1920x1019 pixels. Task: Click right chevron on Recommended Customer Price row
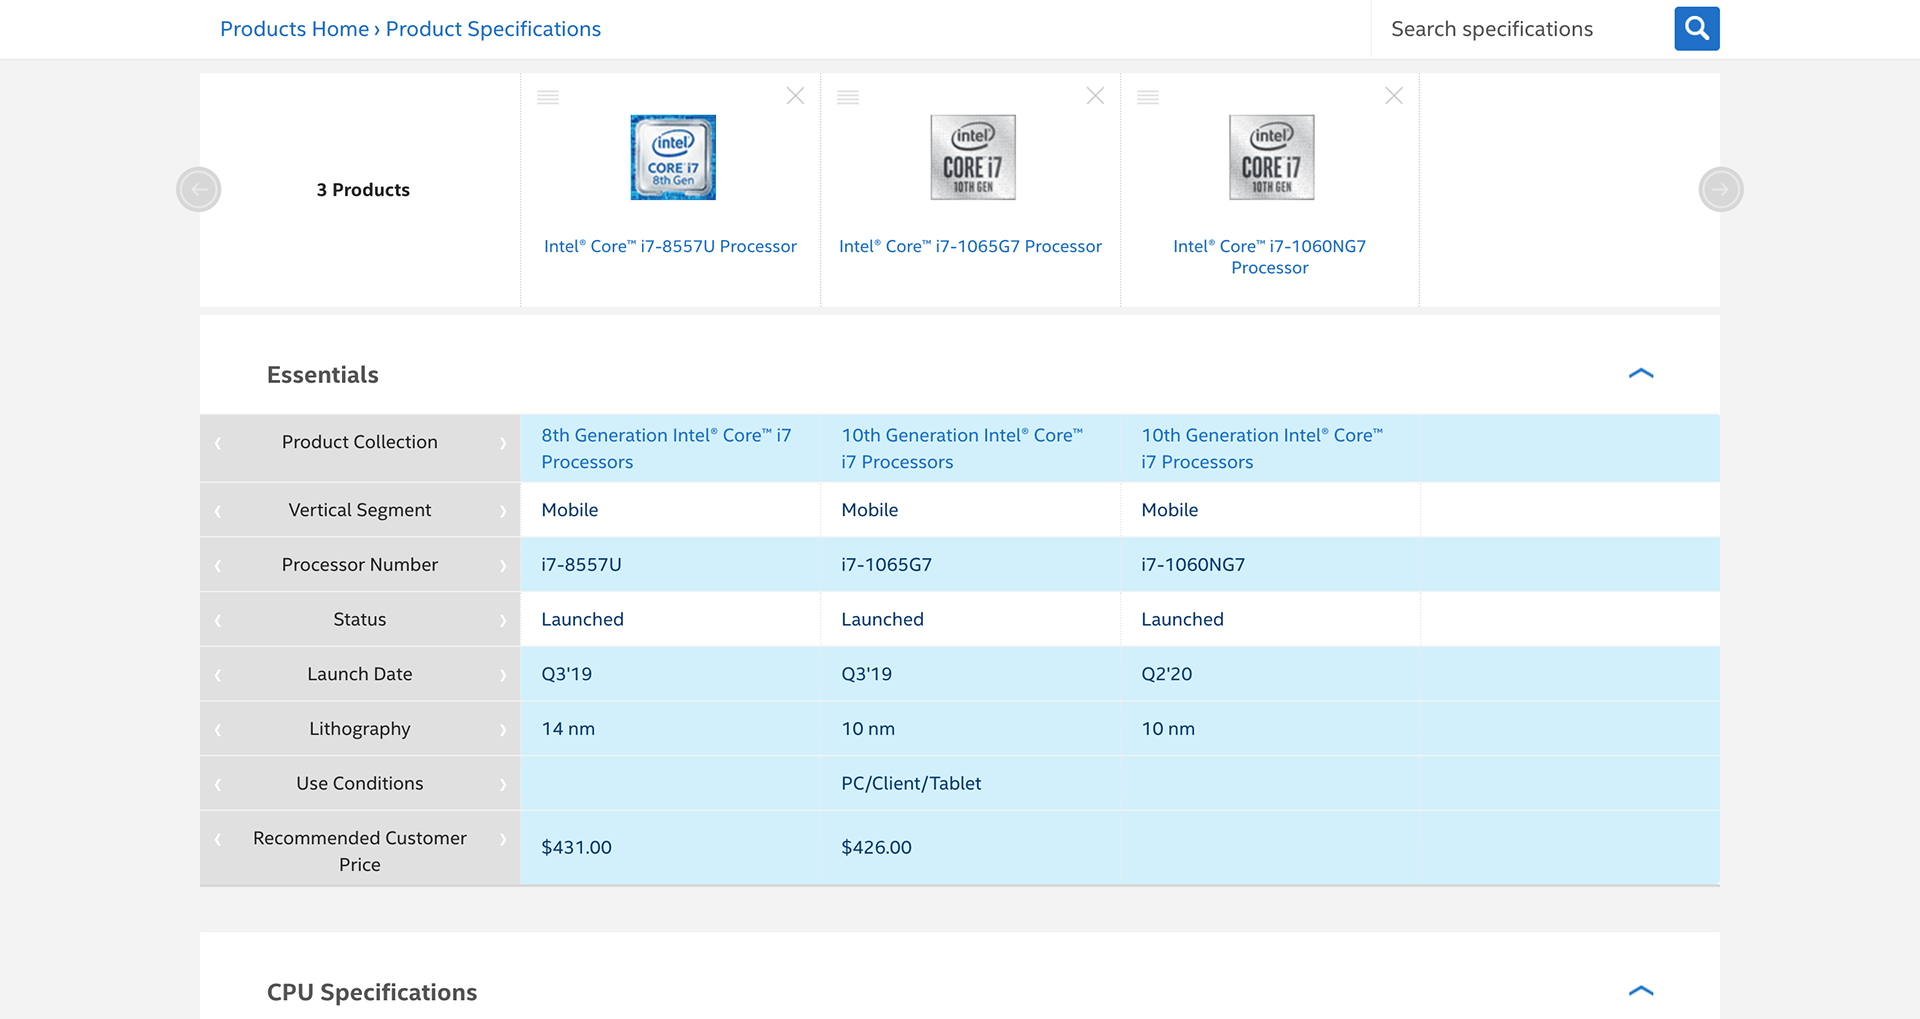503,839
